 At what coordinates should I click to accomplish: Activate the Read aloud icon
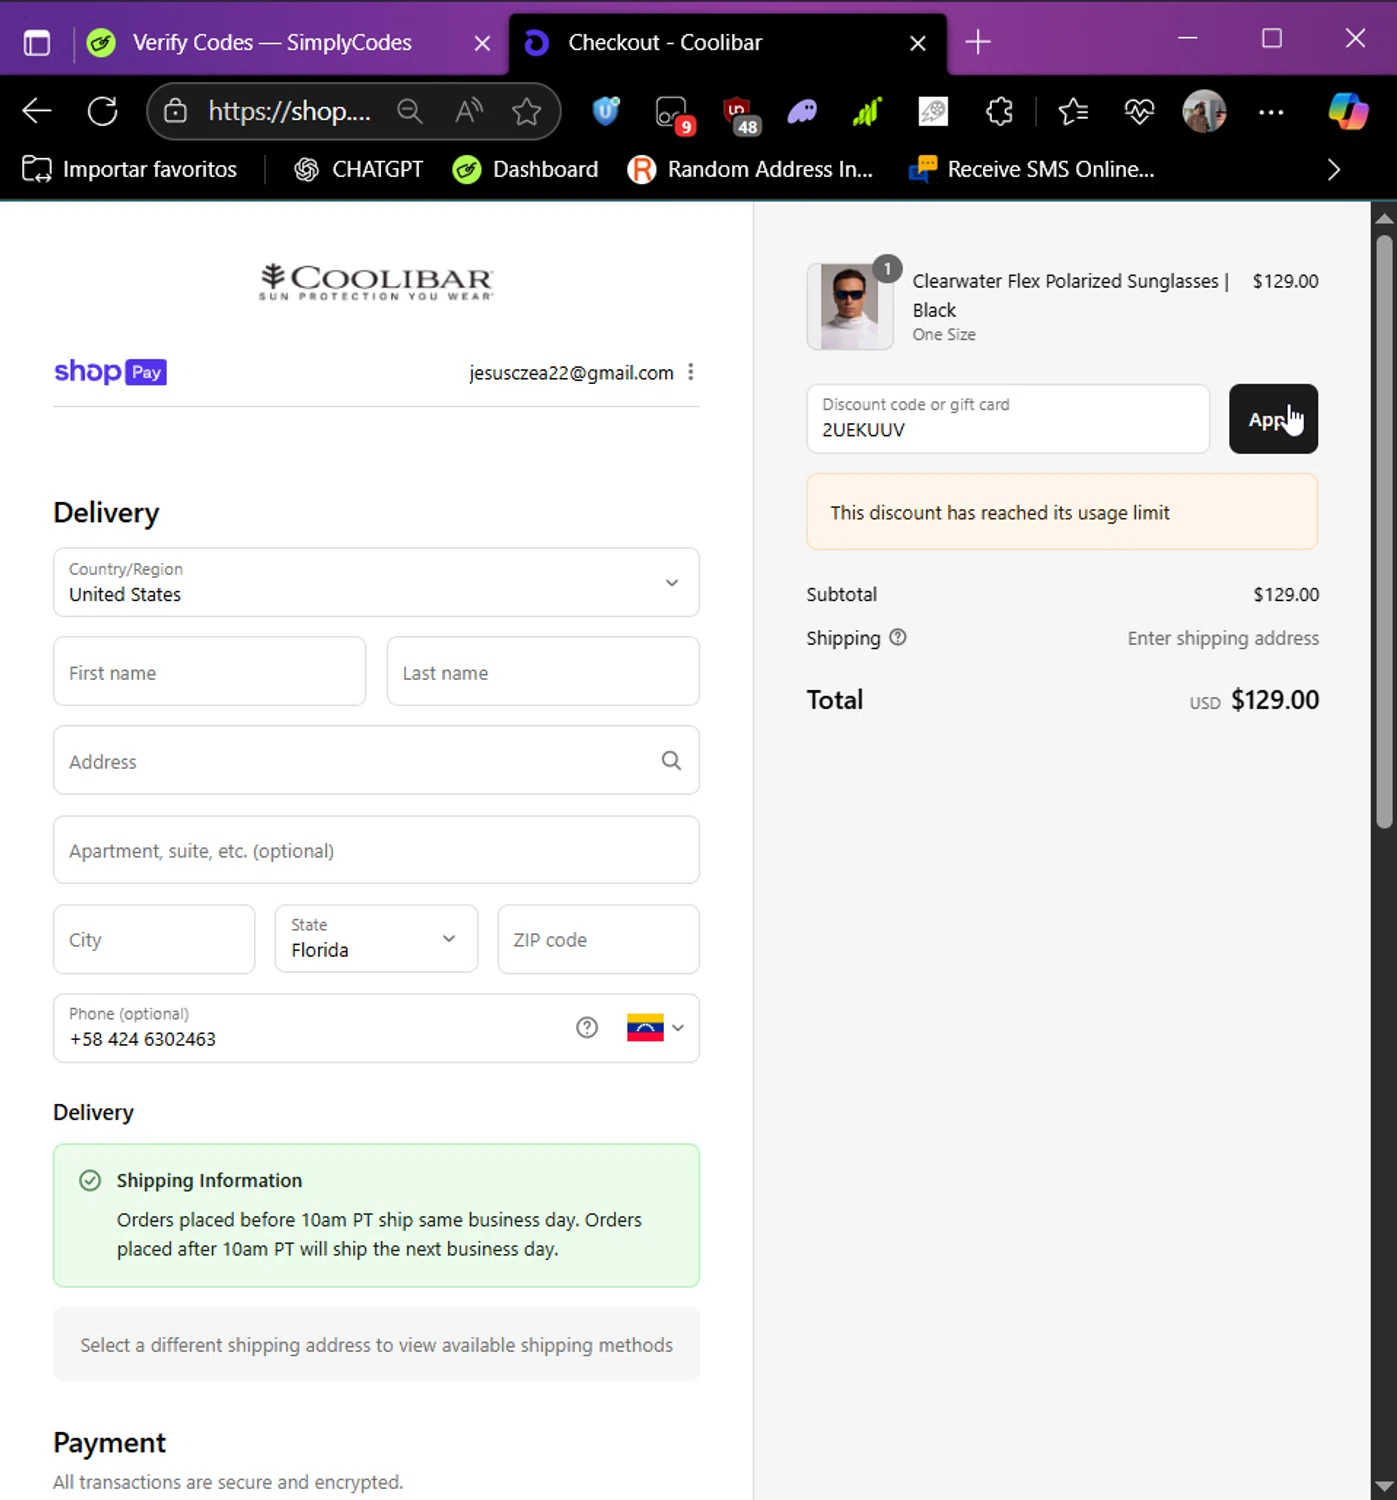coord(469,111)
